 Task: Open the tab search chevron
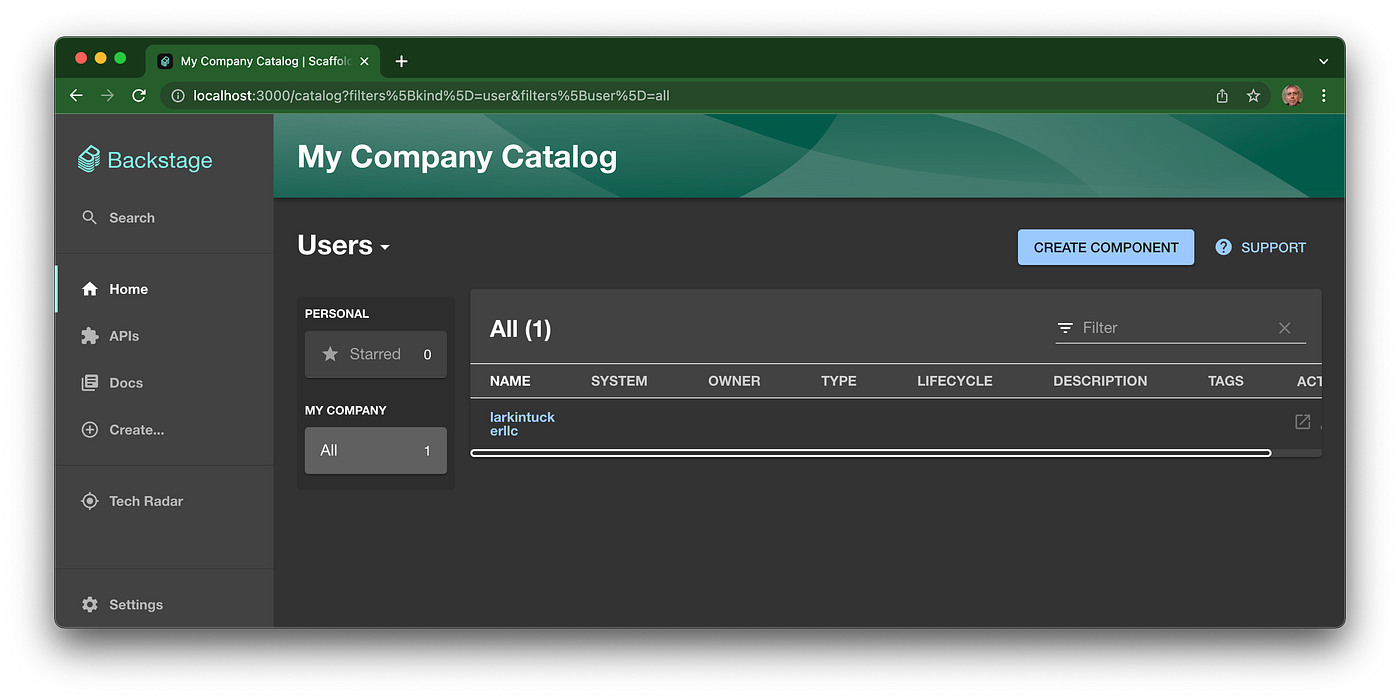click(1324, 61)
